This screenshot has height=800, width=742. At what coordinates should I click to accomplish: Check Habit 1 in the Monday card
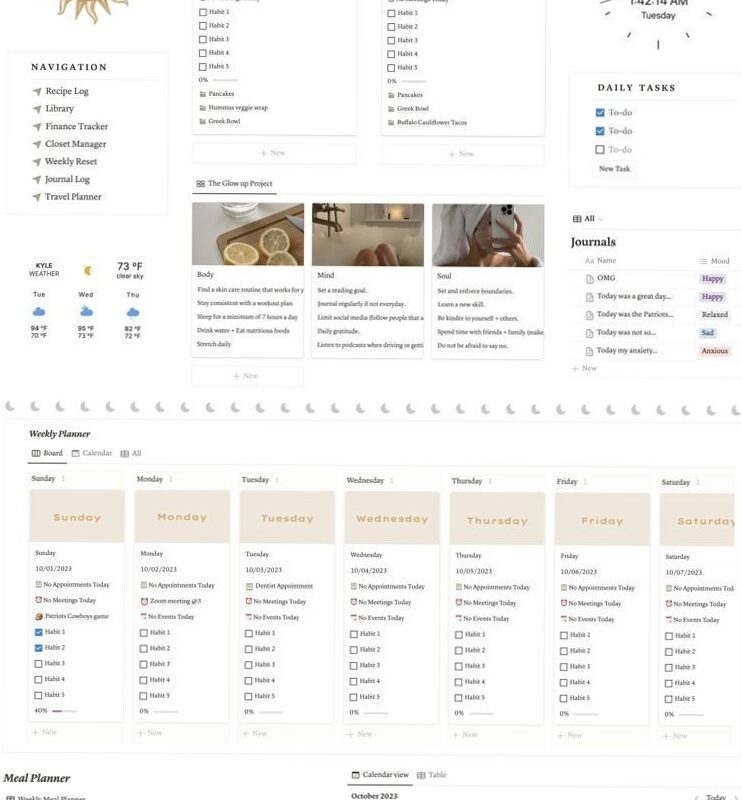(x=143, y=632)
